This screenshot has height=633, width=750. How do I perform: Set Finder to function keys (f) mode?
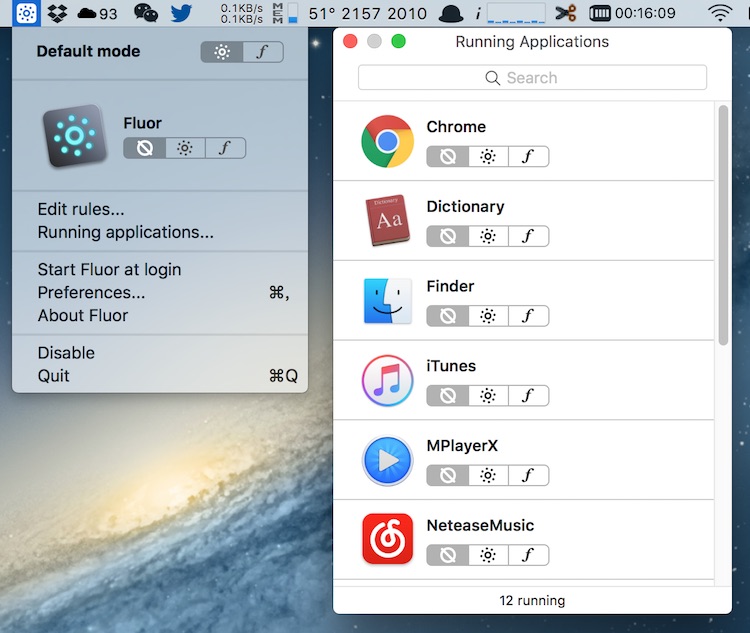(x=528, y=316)
